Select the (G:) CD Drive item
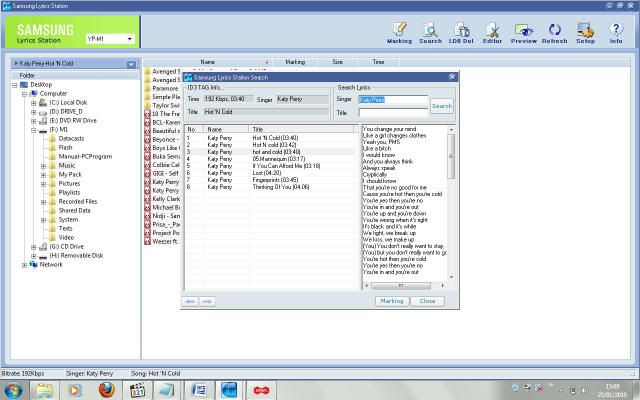The width and height of the screenshot is (640, 400). [67, 247]
